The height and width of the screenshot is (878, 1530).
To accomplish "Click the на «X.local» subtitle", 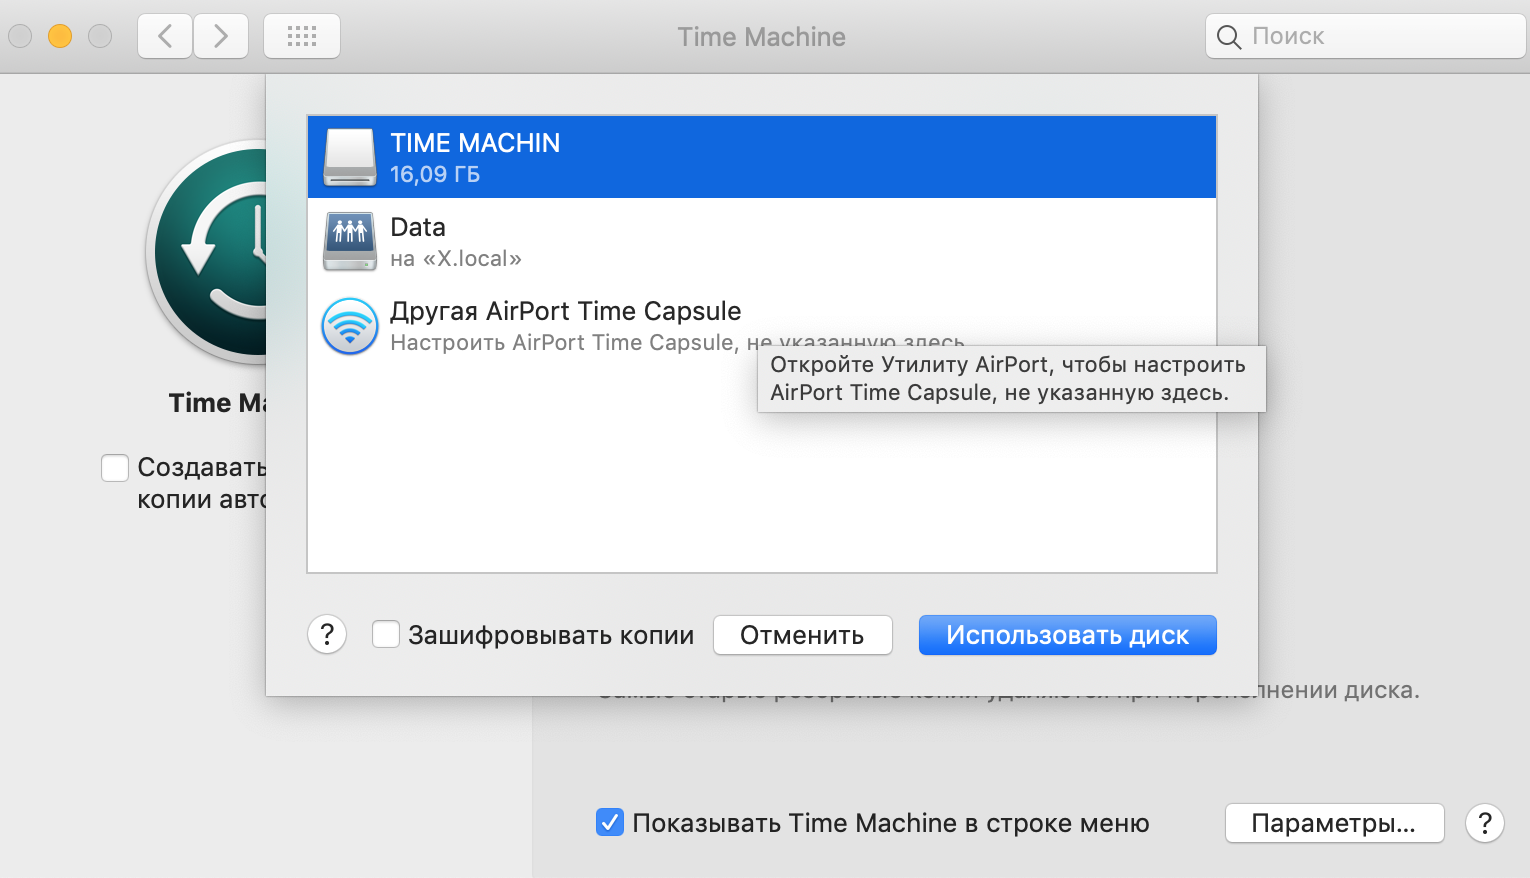I will point(456,259).
